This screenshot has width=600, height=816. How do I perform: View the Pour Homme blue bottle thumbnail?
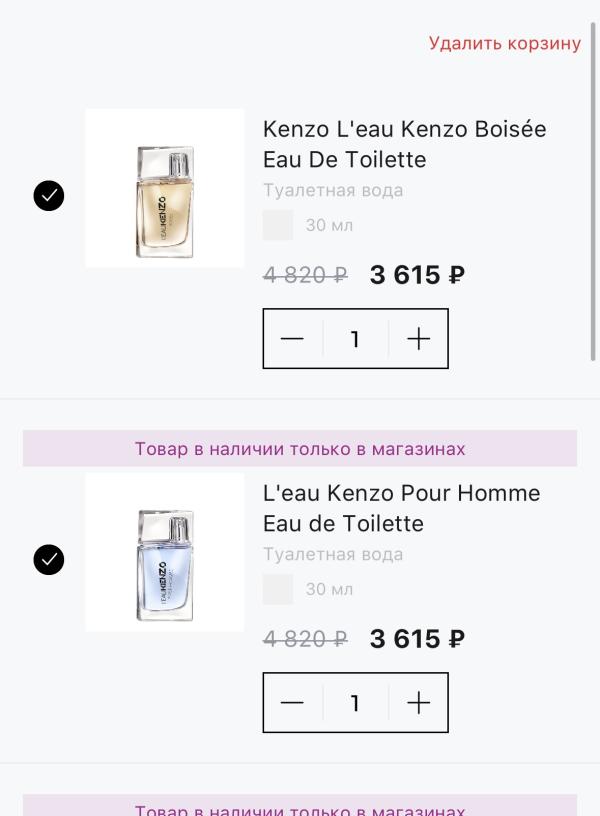(x=165, y=552)
